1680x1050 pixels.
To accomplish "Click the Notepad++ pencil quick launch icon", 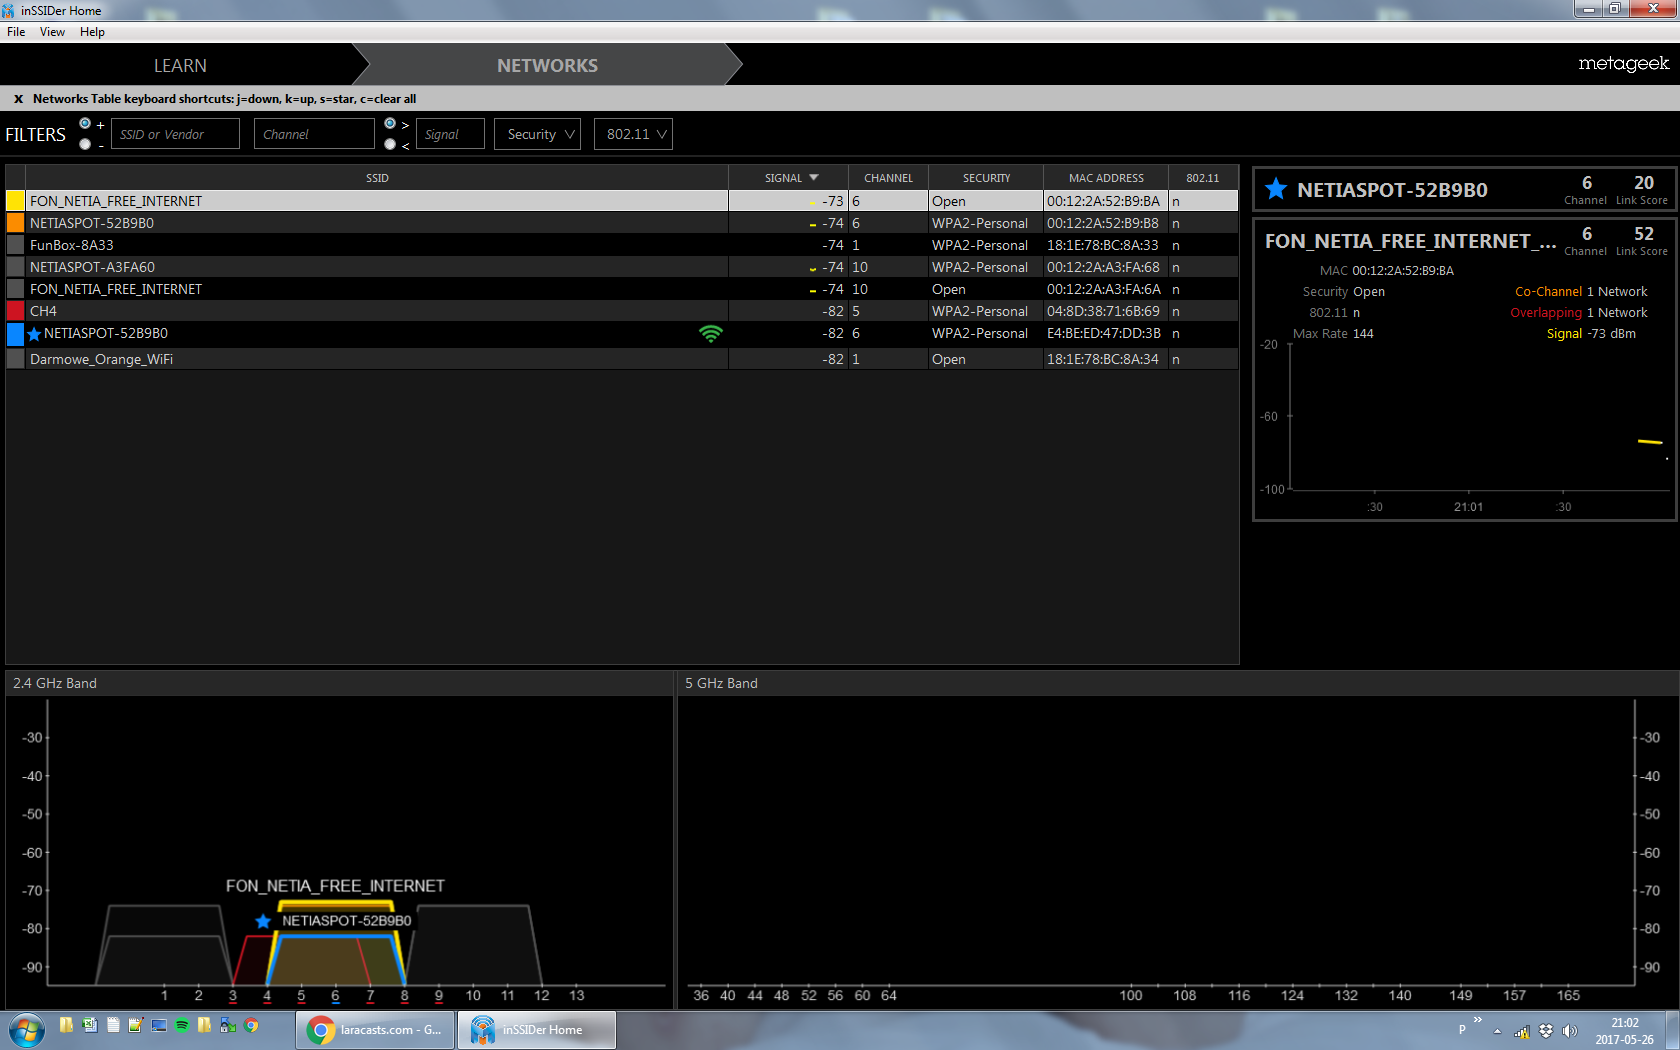I will [136, 1025].
